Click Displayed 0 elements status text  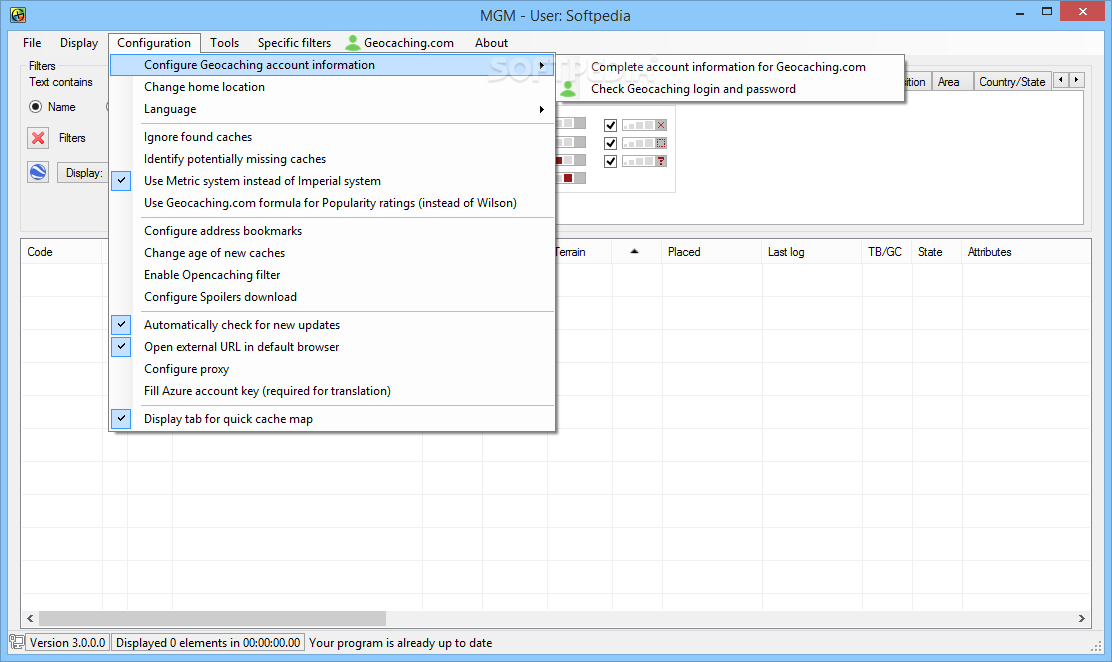[x=208, y=643]
